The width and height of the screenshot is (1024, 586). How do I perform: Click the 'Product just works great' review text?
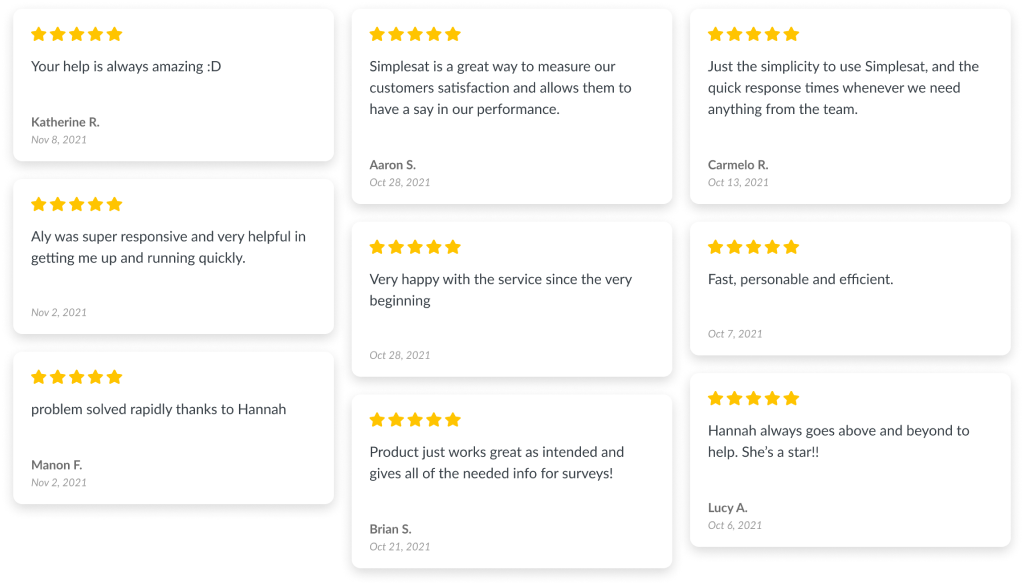point(496,463)
